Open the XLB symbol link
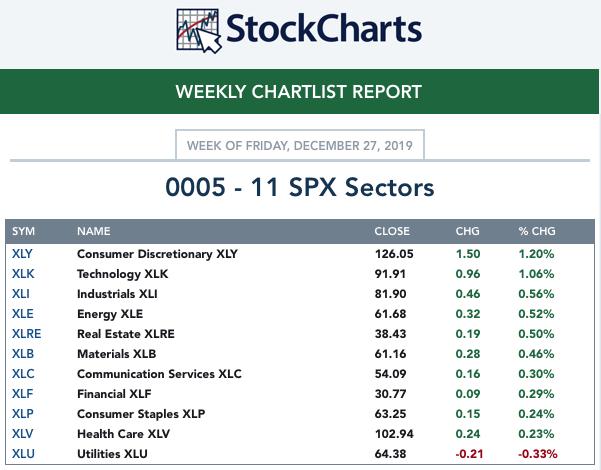The height and width of the screenshot is (470, 601). click(x=22, y=354)
